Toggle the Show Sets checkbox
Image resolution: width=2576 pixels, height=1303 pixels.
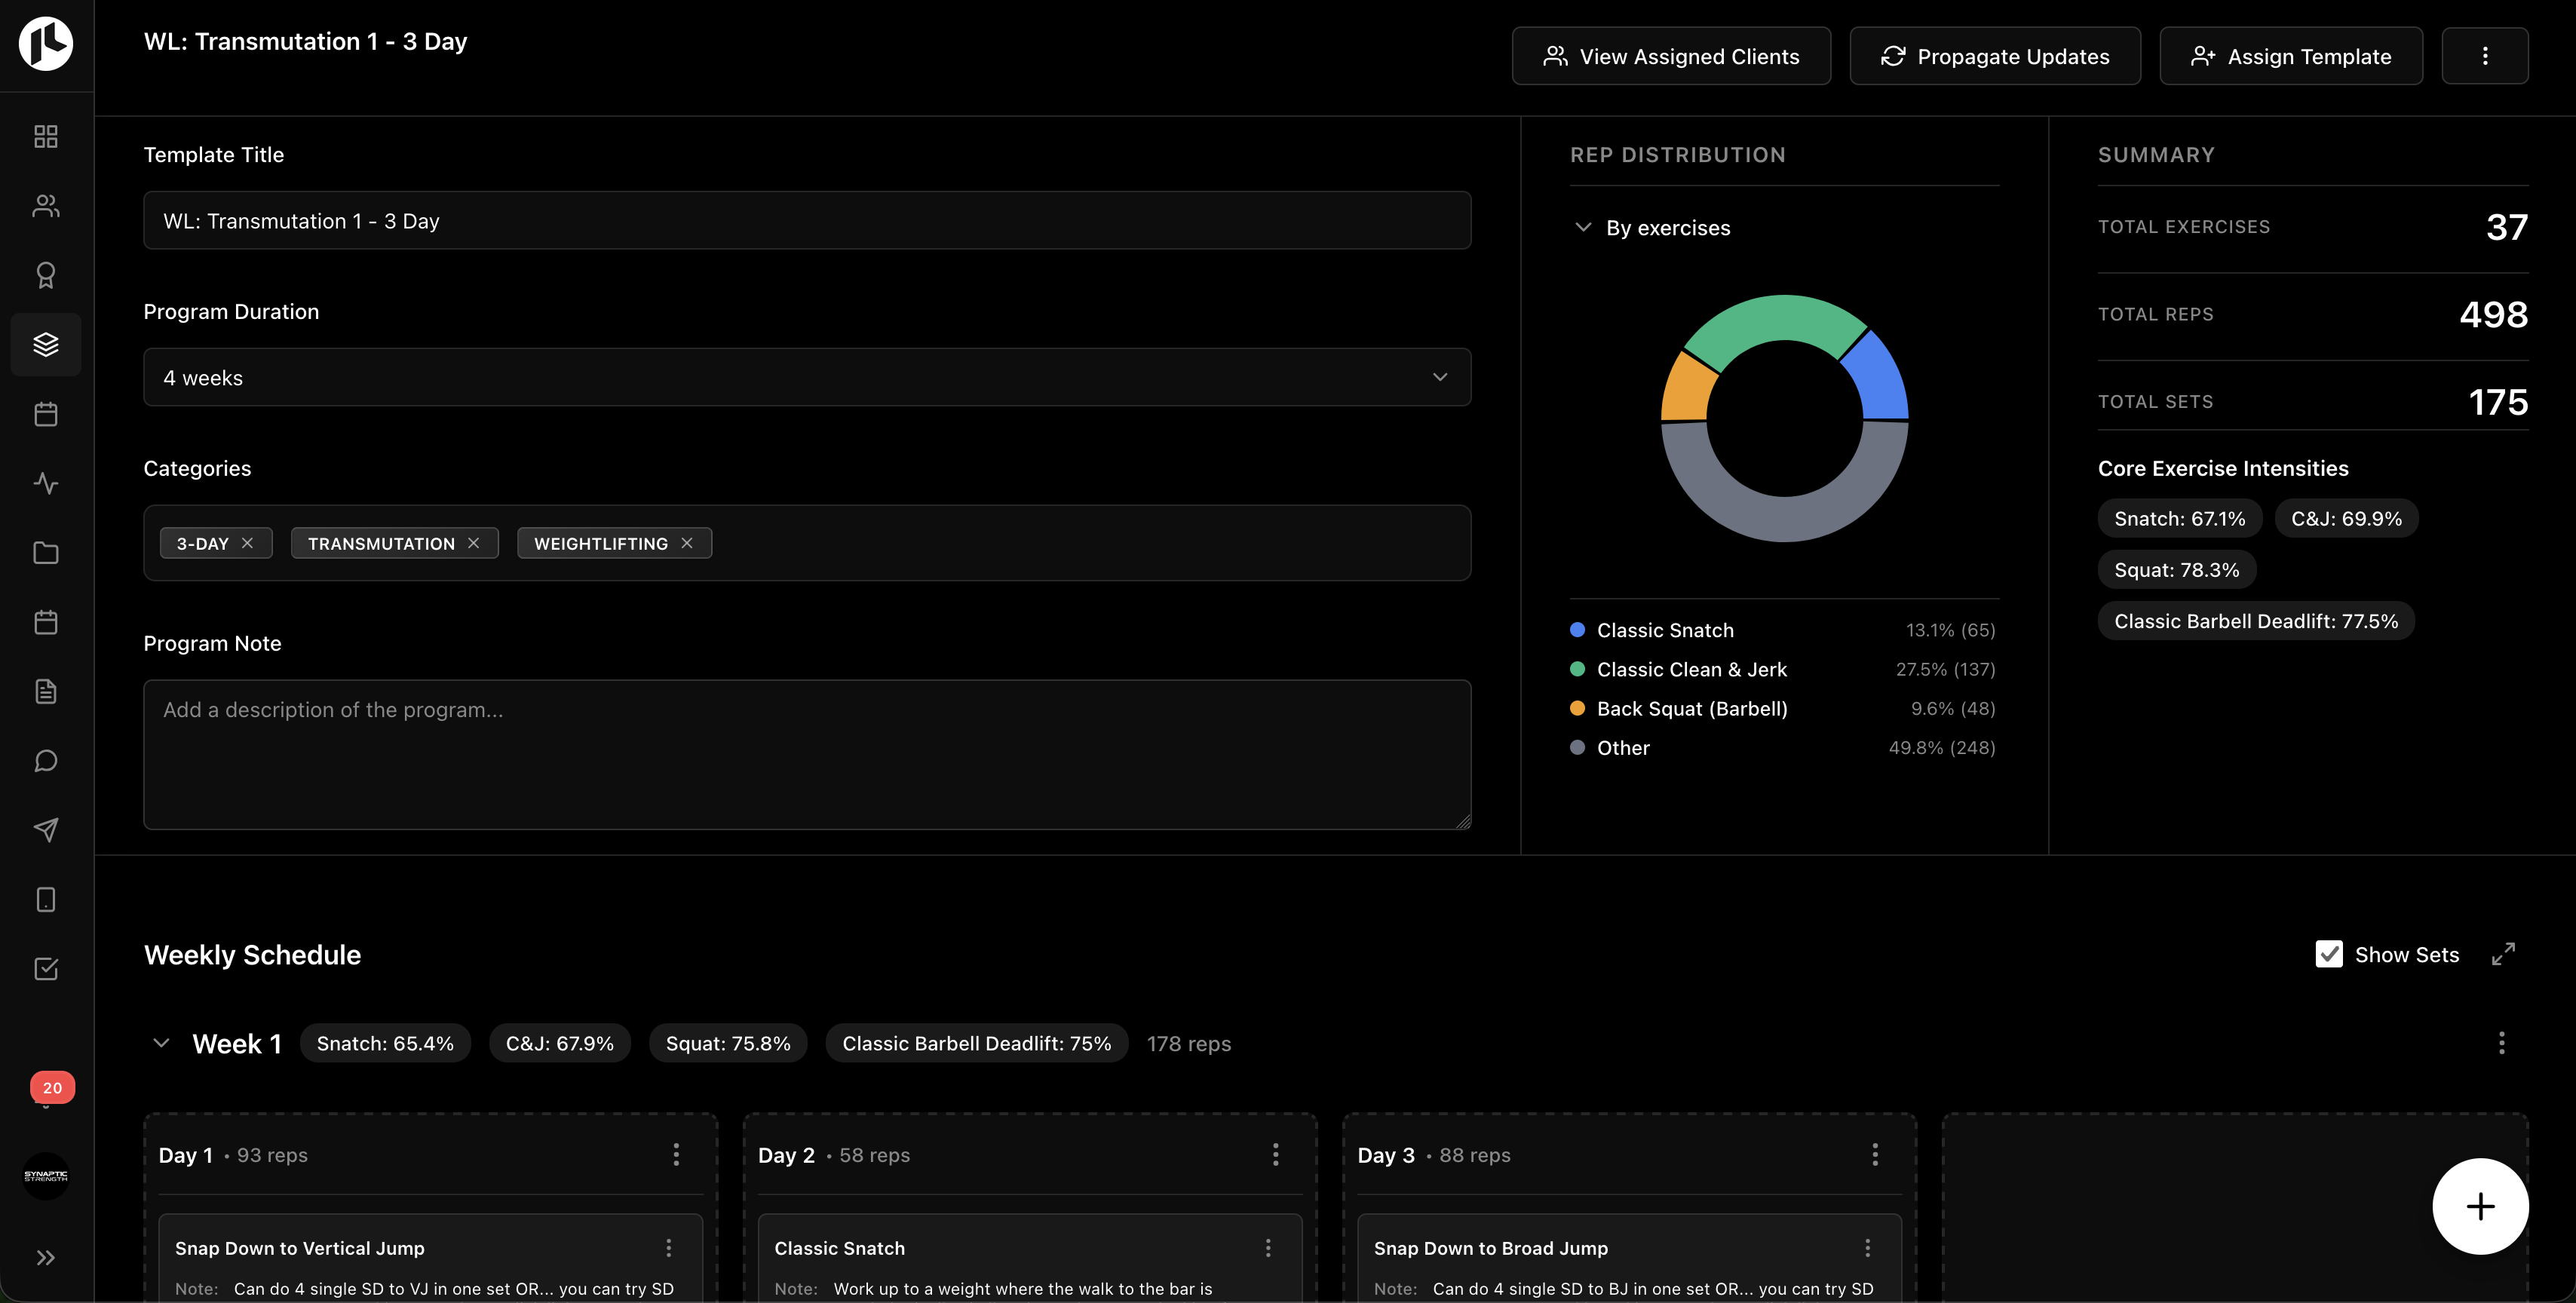(x=2329, y=954)
